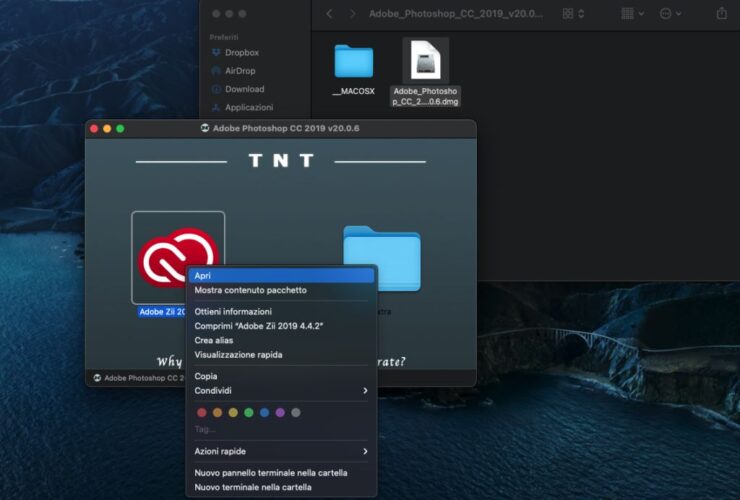Screen dimensions: 740x500
Task: Select the Adobe Photoshop dmg file
Action: point(425,62)
